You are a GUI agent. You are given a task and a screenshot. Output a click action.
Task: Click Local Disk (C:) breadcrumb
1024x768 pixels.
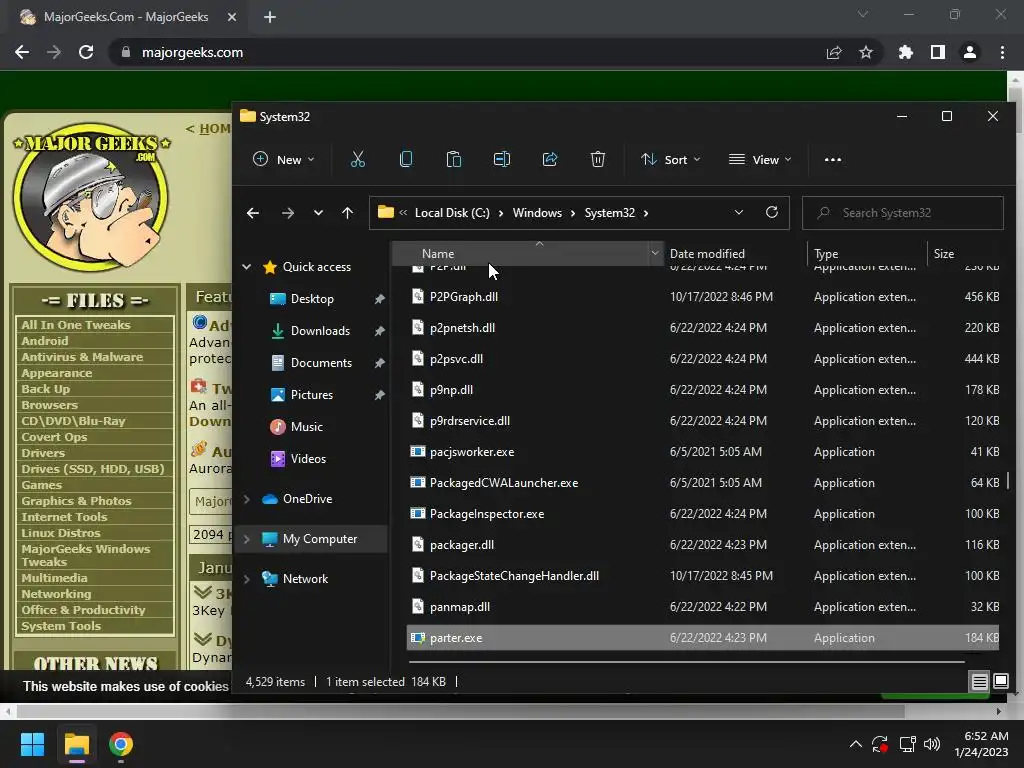coord(452,213)
